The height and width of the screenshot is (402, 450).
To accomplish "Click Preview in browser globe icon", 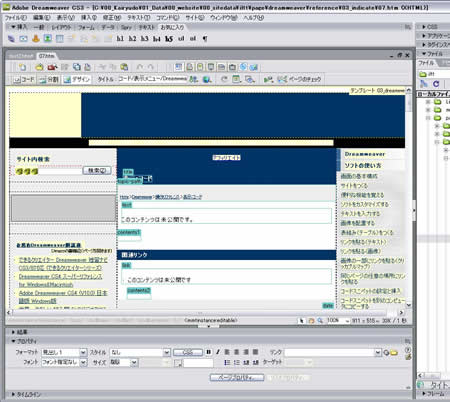I will point(207,79).
